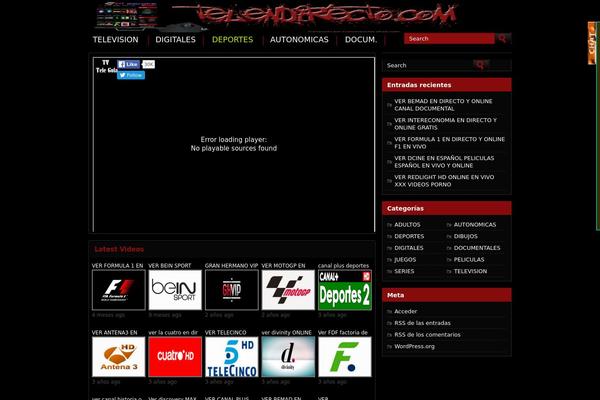Click the canal plus deportes video title
Screen dimensions: 600x400
(343, 266)
